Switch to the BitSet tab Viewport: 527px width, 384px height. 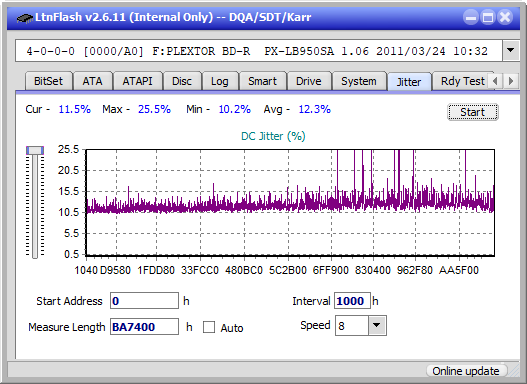point(48,81)
